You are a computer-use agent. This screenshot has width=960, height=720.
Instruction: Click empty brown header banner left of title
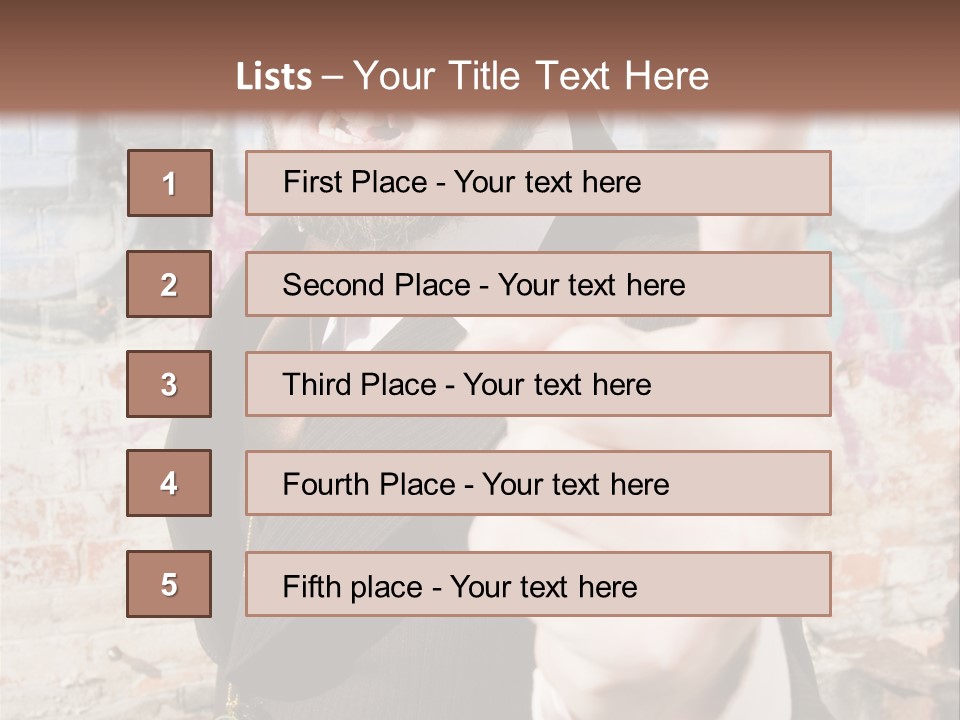click(100, 60)
